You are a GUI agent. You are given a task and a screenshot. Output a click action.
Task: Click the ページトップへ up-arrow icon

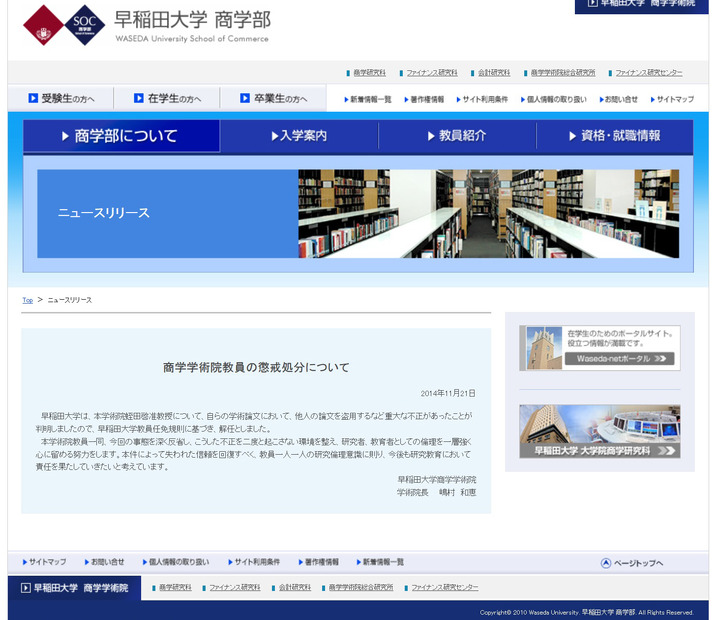[606, 563]
